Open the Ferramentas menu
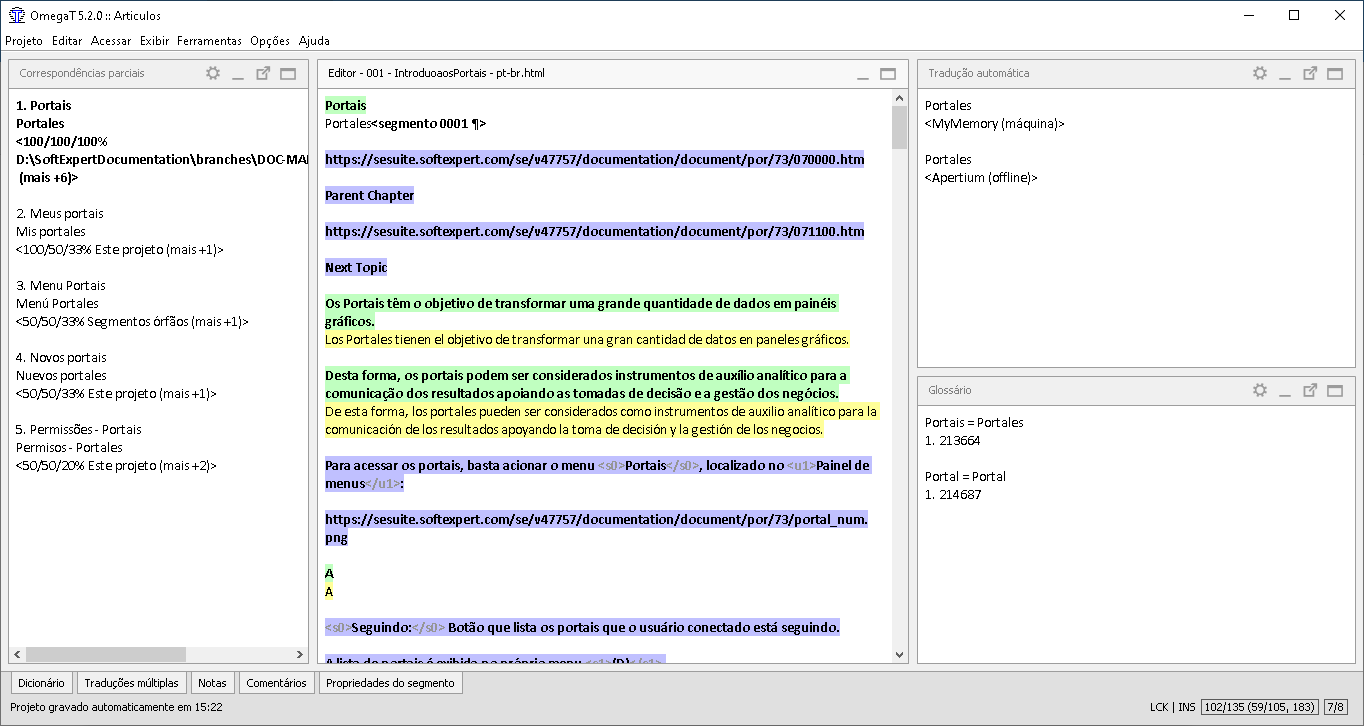Image resolution: width=1364 pixels, height=726 pixels. (x=209, y=41)
